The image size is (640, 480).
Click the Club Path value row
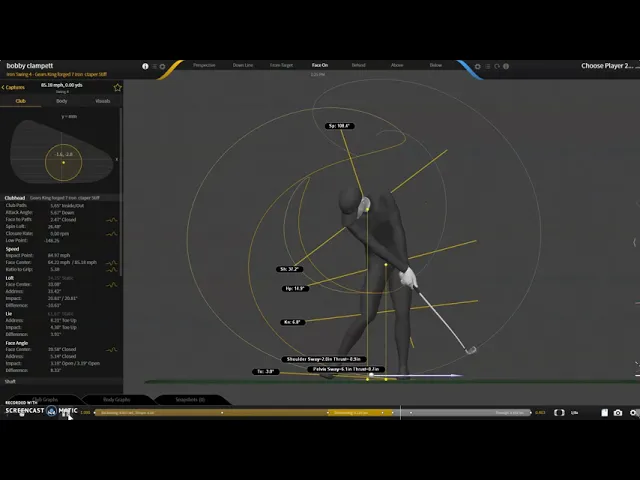pyautogui.click(x=61, y=206)
